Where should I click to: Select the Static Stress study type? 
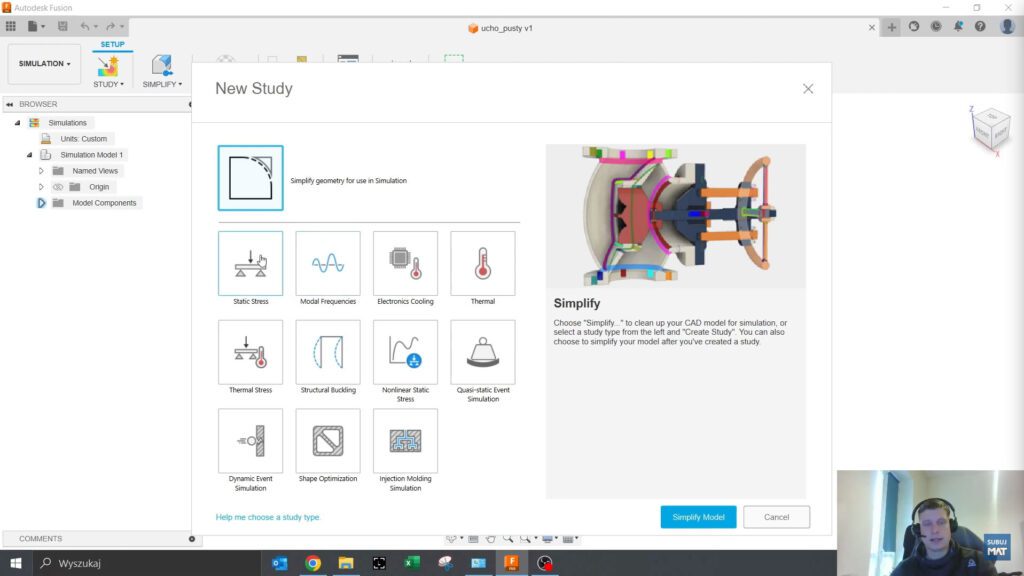click(x=250, y=262)
